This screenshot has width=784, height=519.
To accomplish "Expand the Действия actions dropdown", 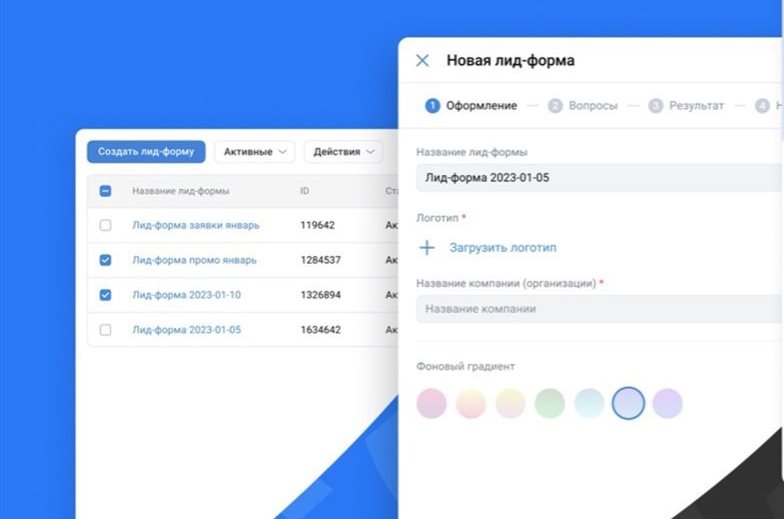I will pyautogui.click(x=344, y=152).
